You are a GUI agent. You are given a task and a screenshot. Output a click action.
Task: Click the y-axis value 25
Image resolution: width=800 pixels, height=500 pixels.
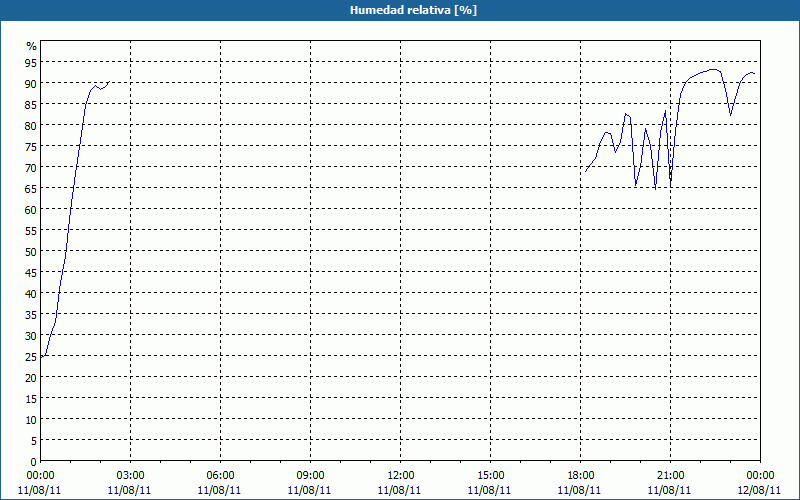pos(31,357)
